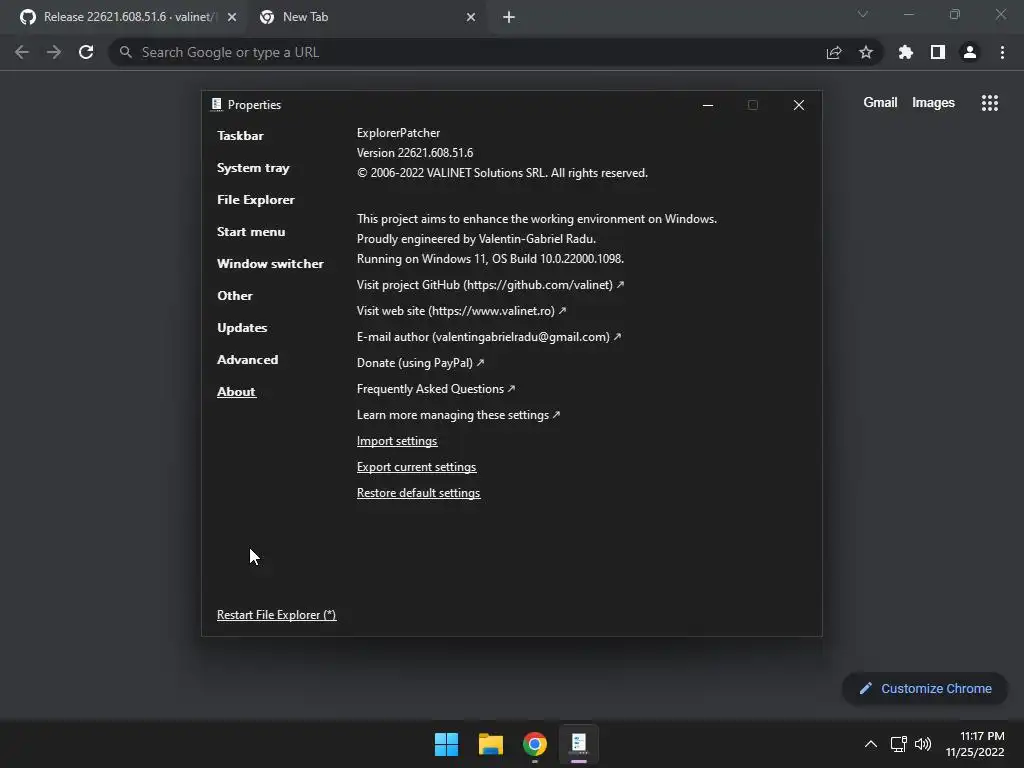1024x768 pixels.
Task: Click the E-mail author link
Action: [488, 337]
